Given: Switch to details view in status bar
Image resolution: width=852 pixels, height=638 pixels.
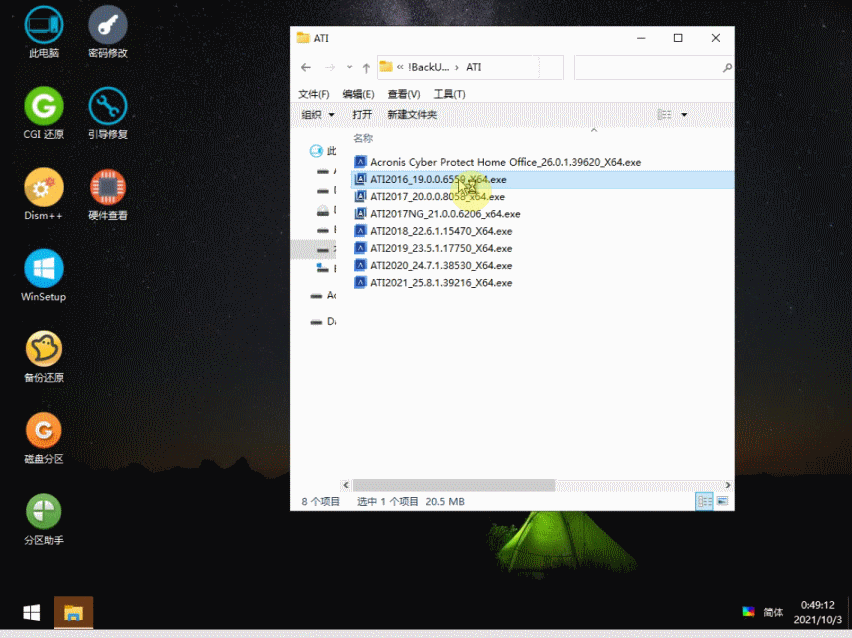Looking at the screenshot, I should point(705,501).
